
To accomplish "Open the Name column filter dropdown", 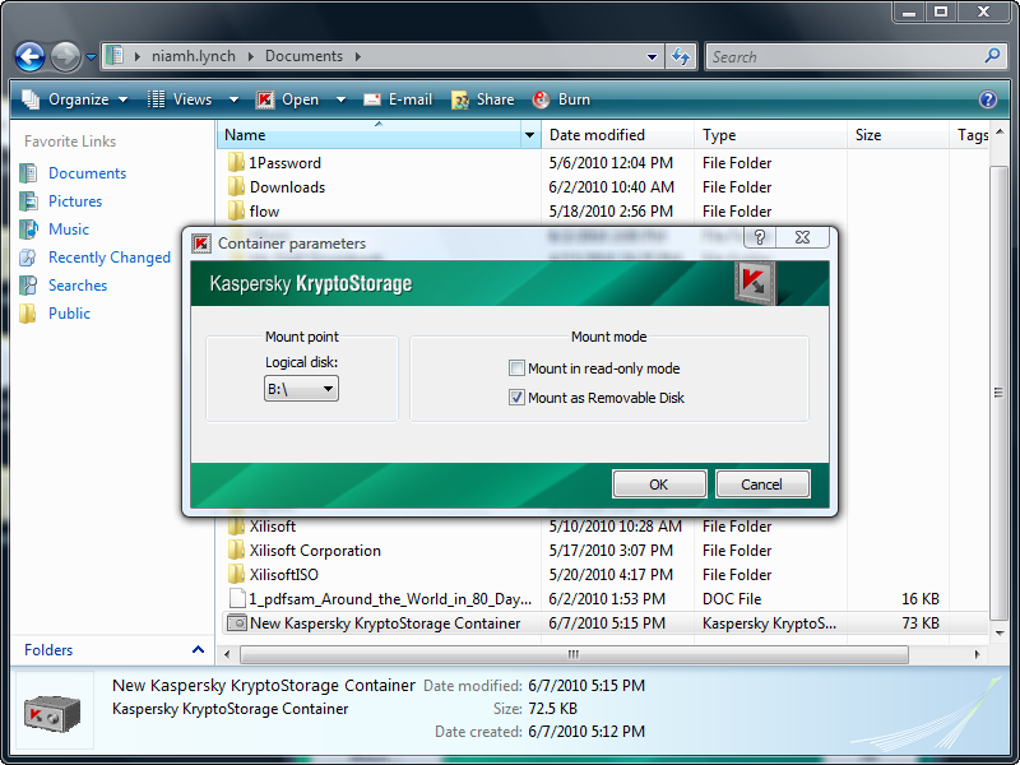I will (x=530, y=135).
